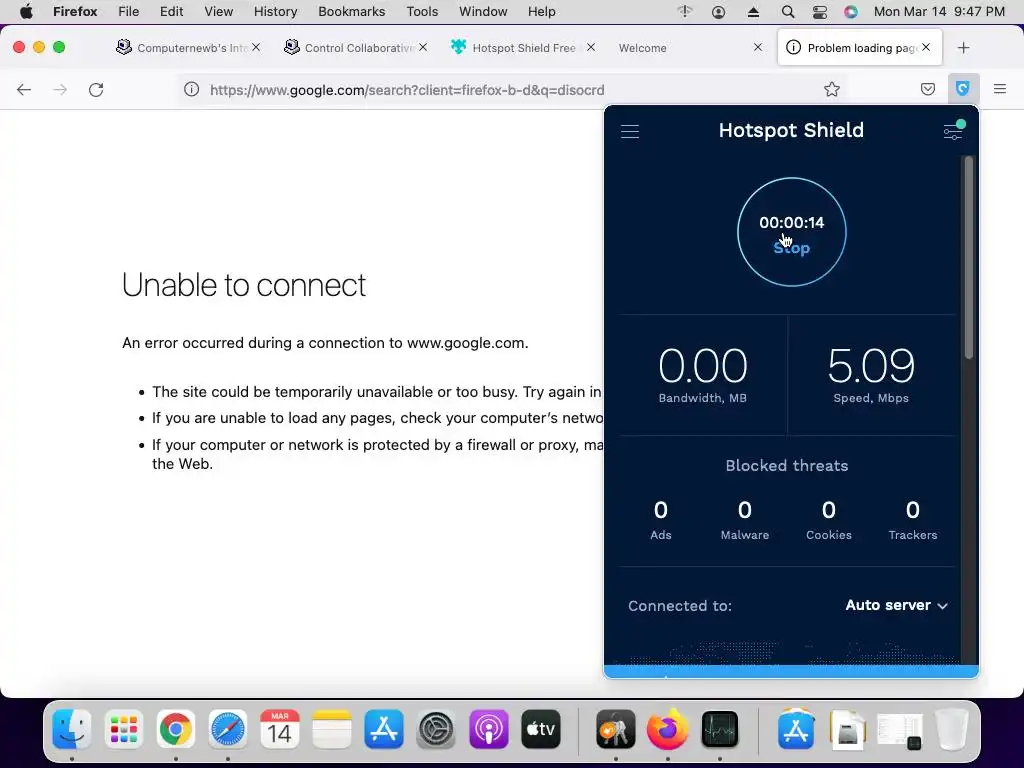This screenshot has width=1024, height=768.
Task: Launch Safari from the Dock
Action: (228, 729)
